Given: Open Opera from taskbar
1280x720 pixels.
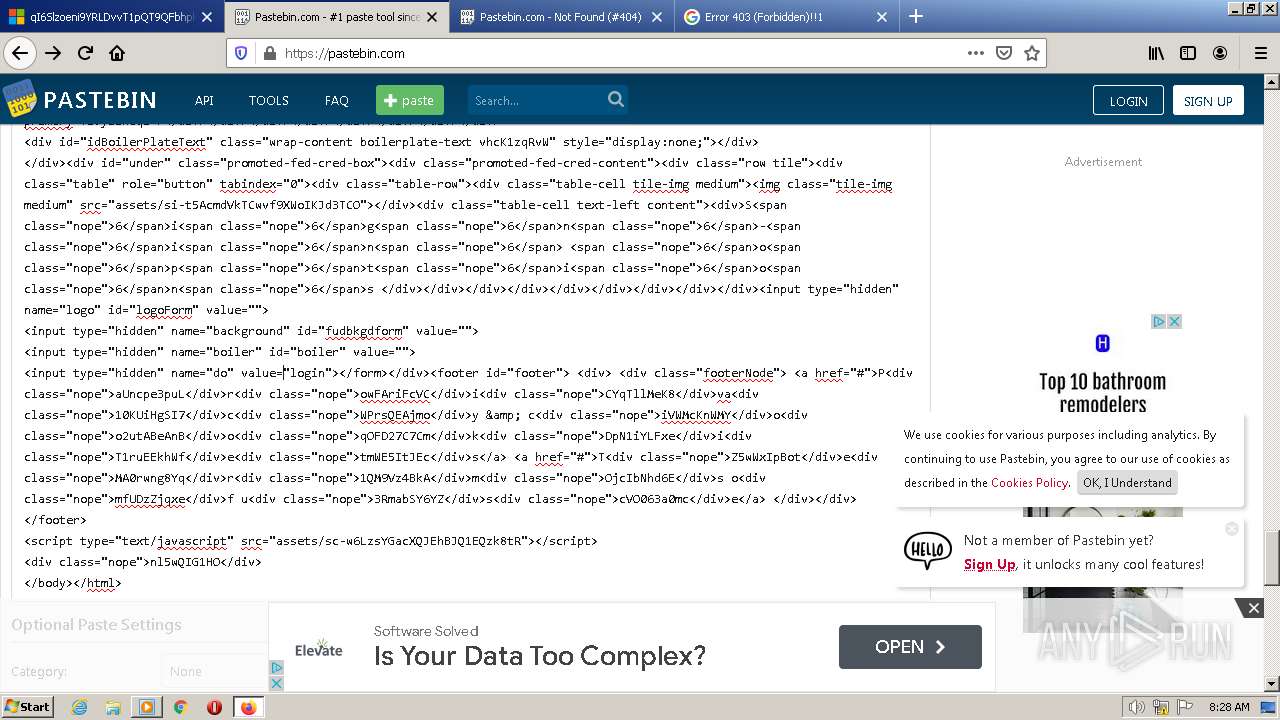Looking at the screenshot, I should pos(214,707).
